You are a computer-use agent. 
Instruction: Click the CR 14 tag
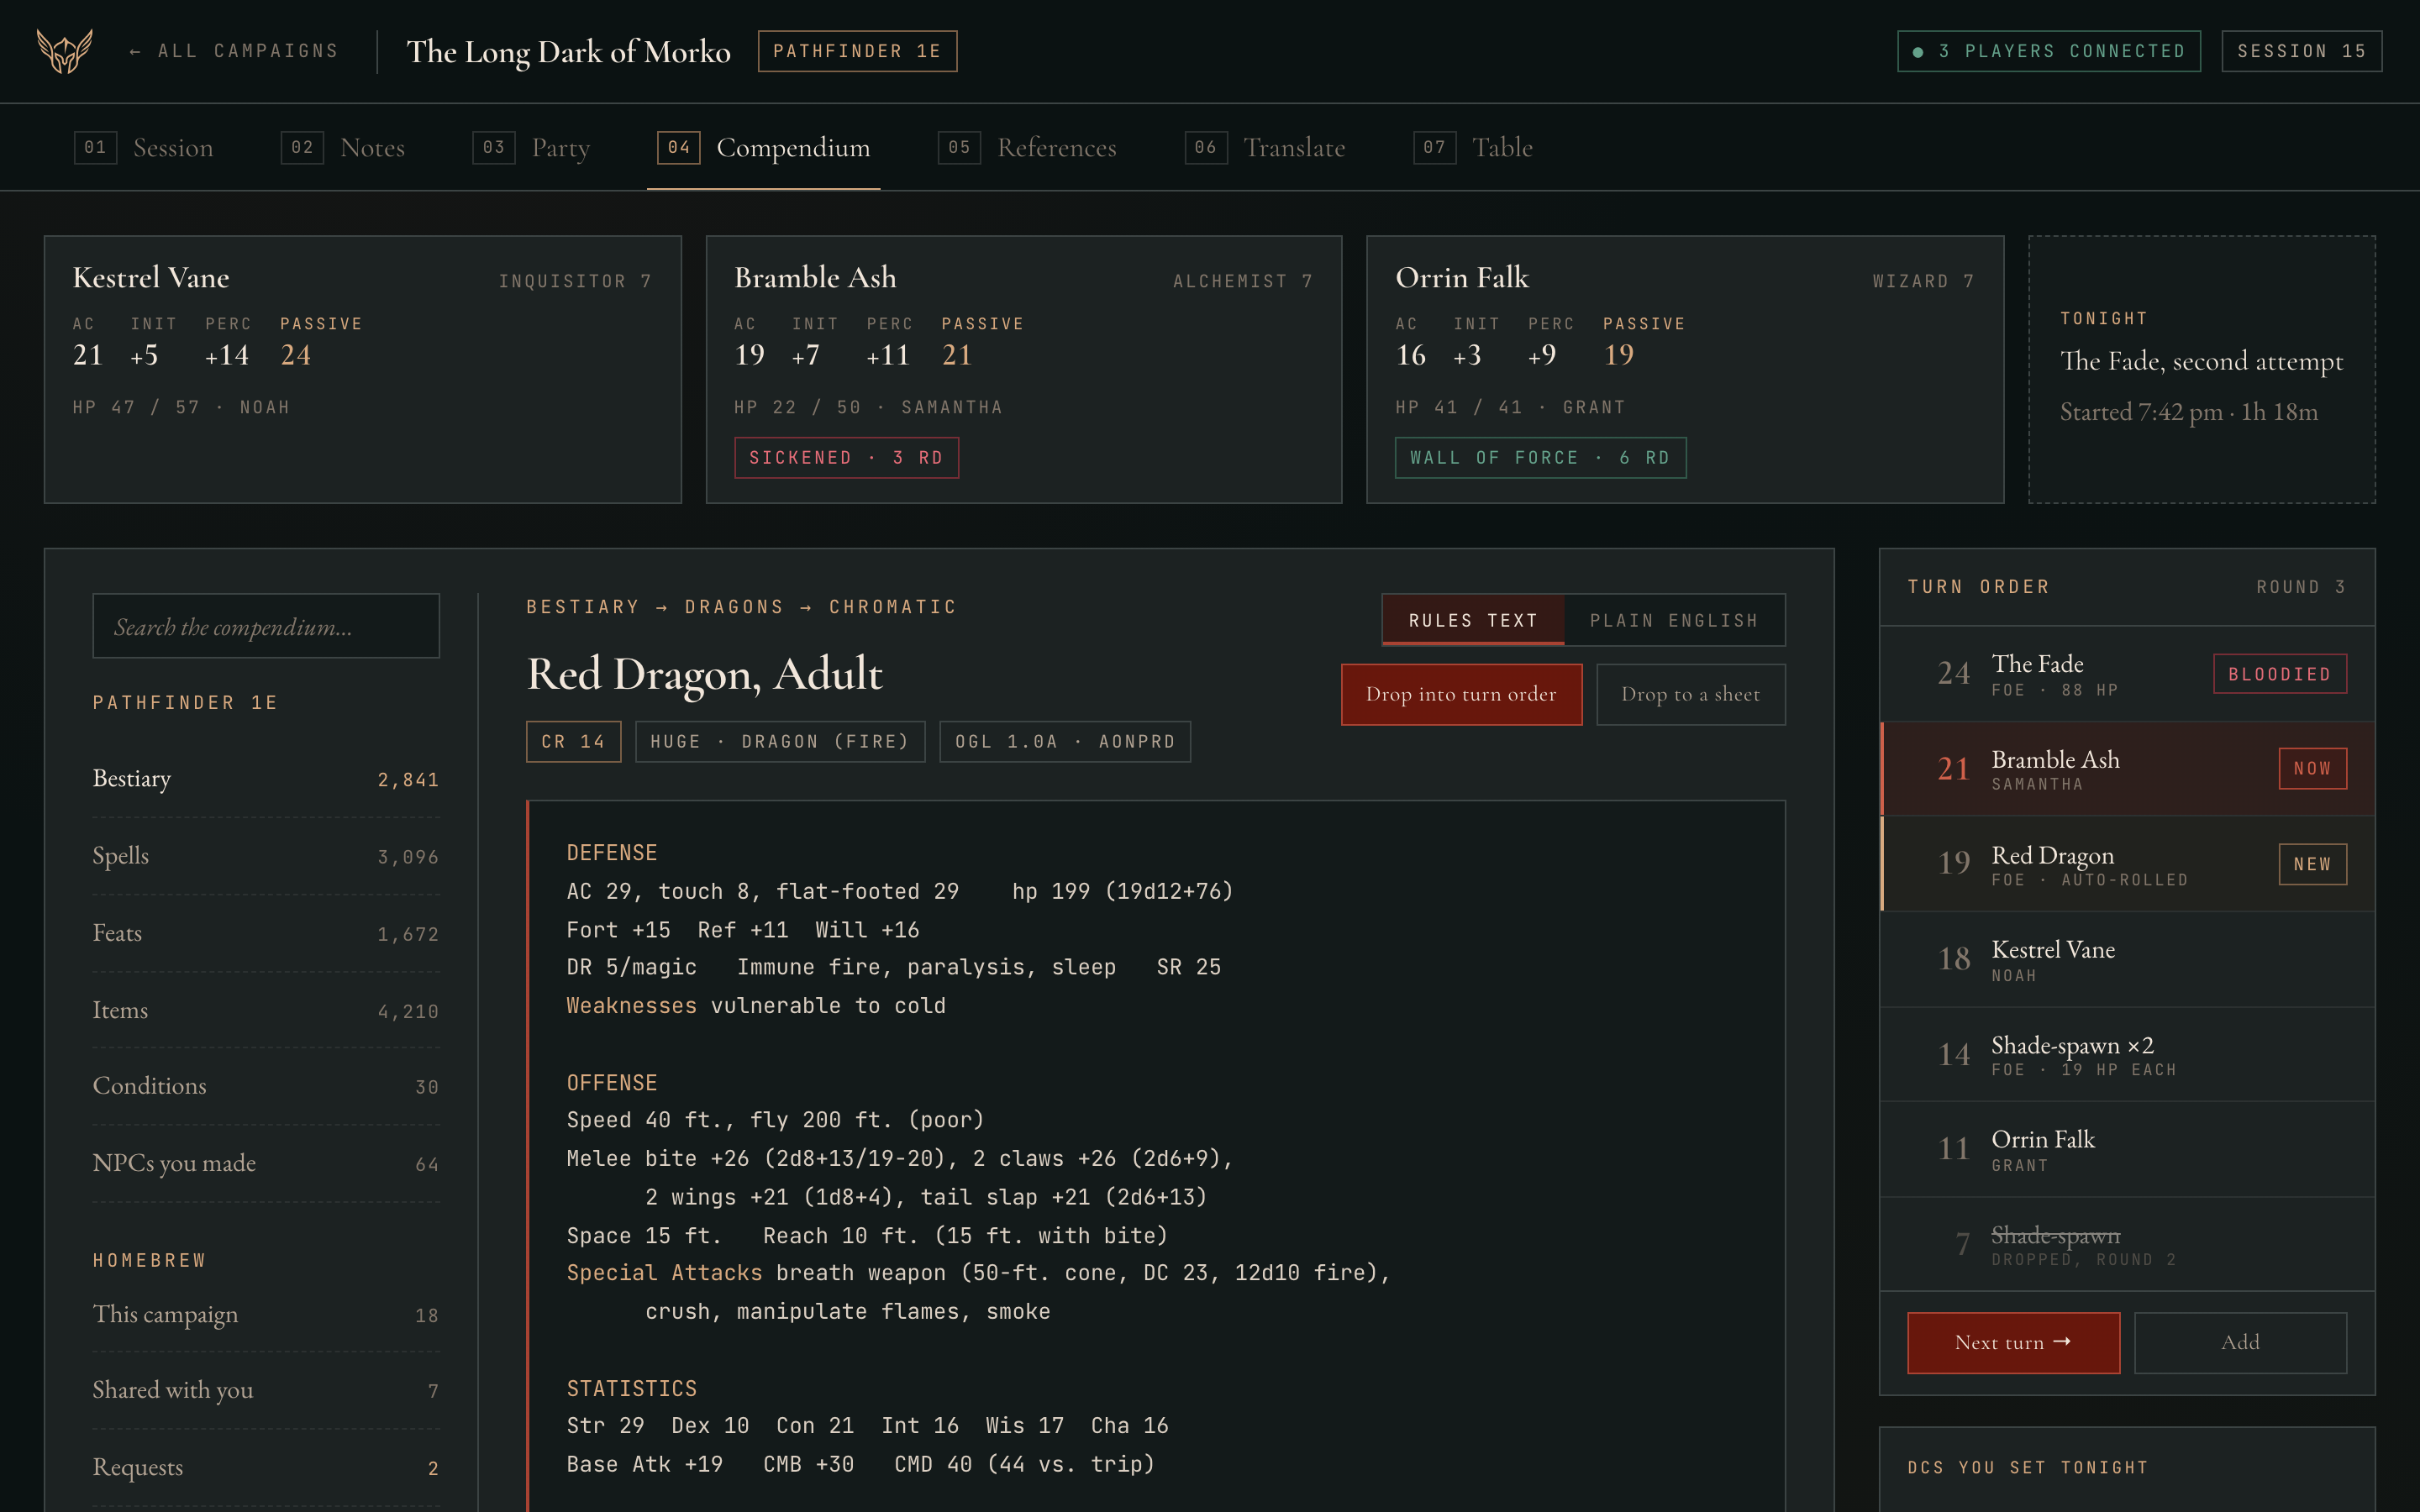click(573, 742)
